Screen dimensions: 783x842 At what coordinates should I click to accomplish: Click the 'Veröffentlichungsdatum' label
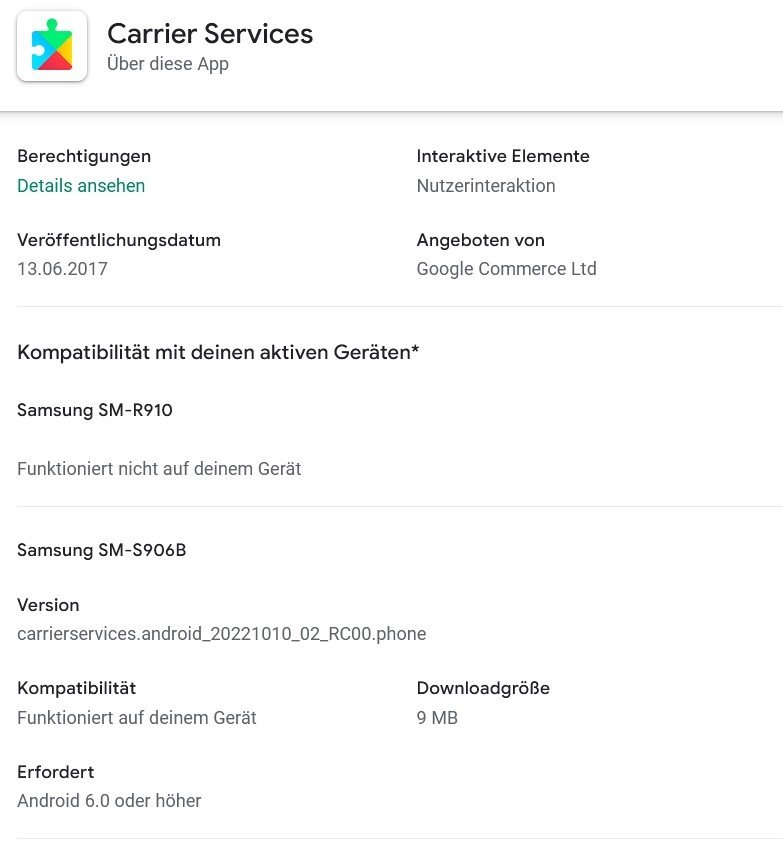pos(119,240)
